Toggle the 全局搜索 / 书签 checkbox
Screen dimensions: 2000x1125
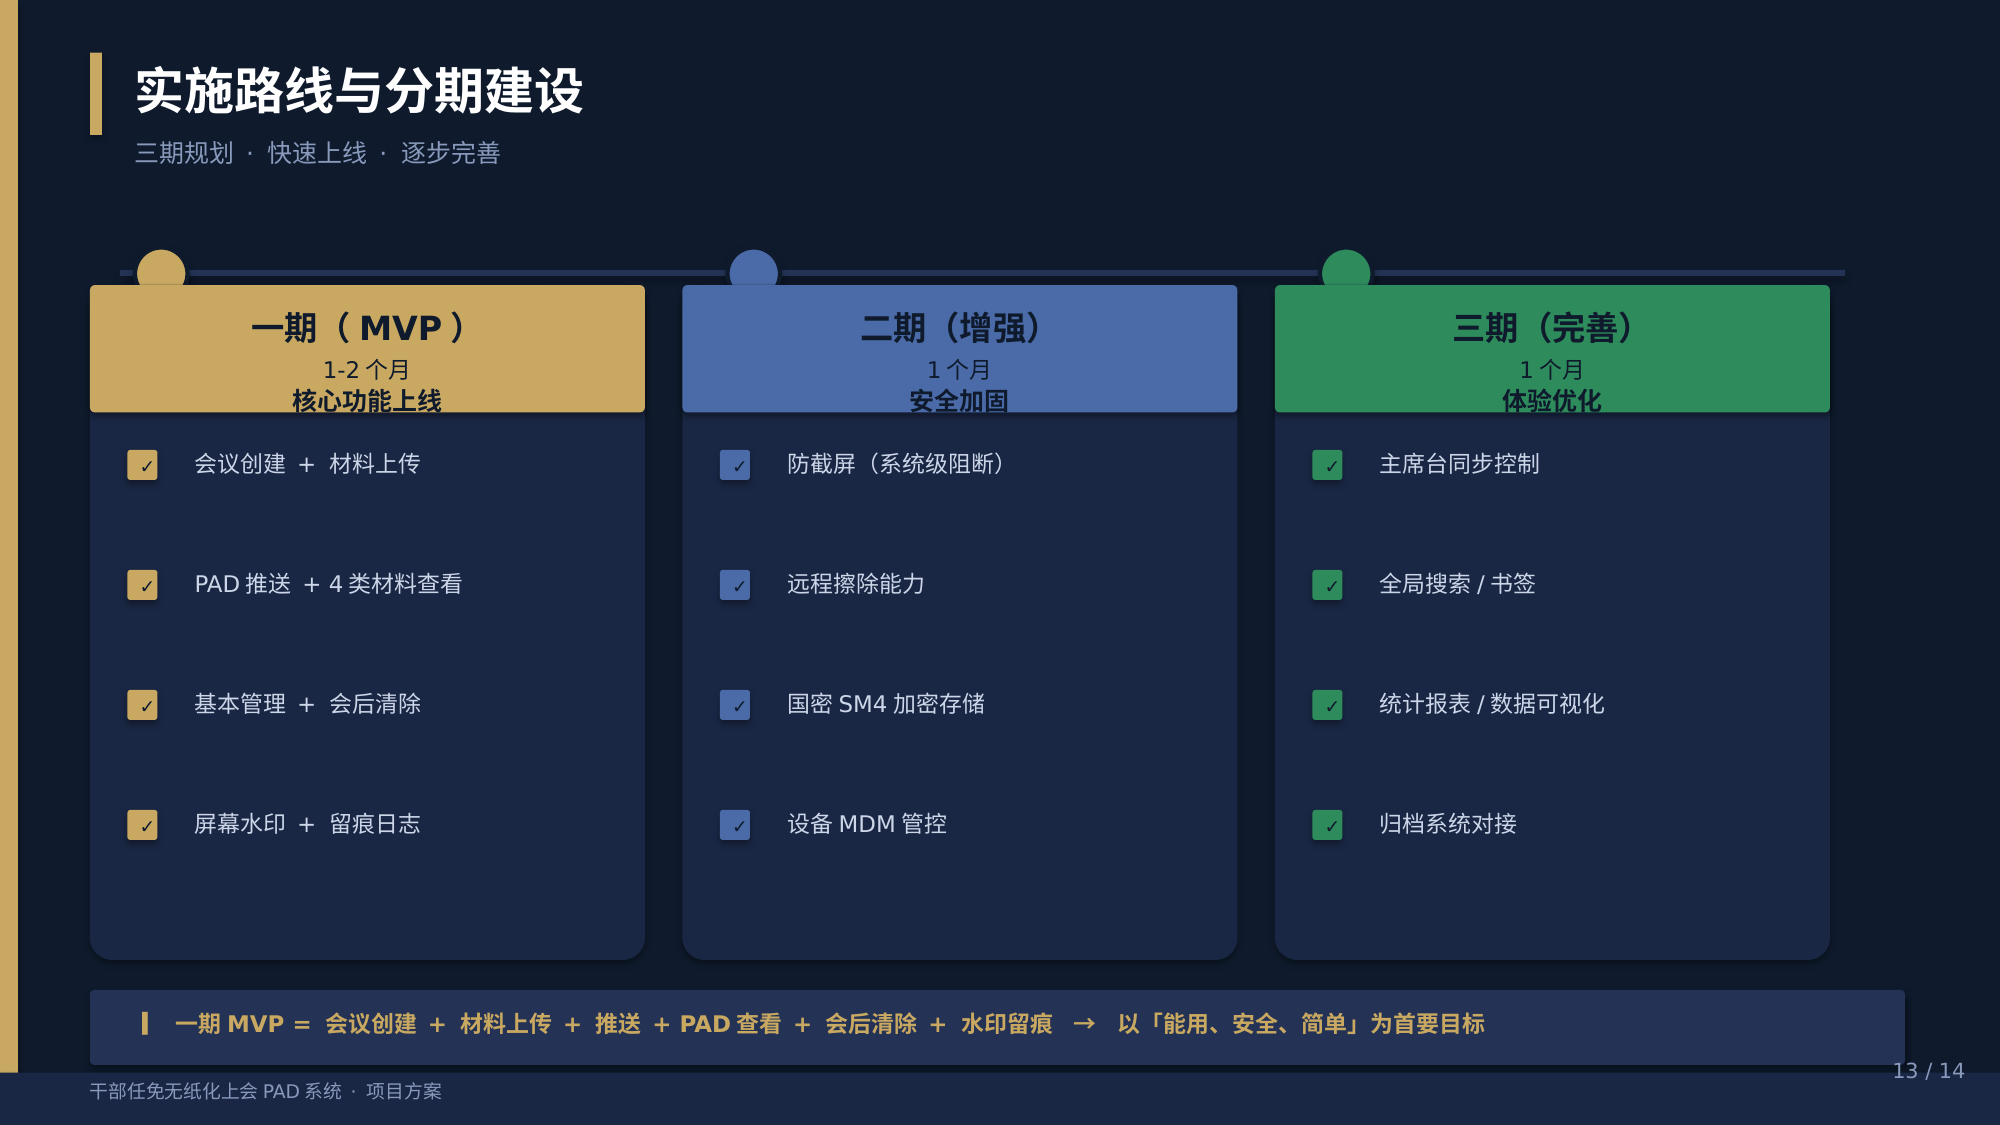coord(1327,585)
